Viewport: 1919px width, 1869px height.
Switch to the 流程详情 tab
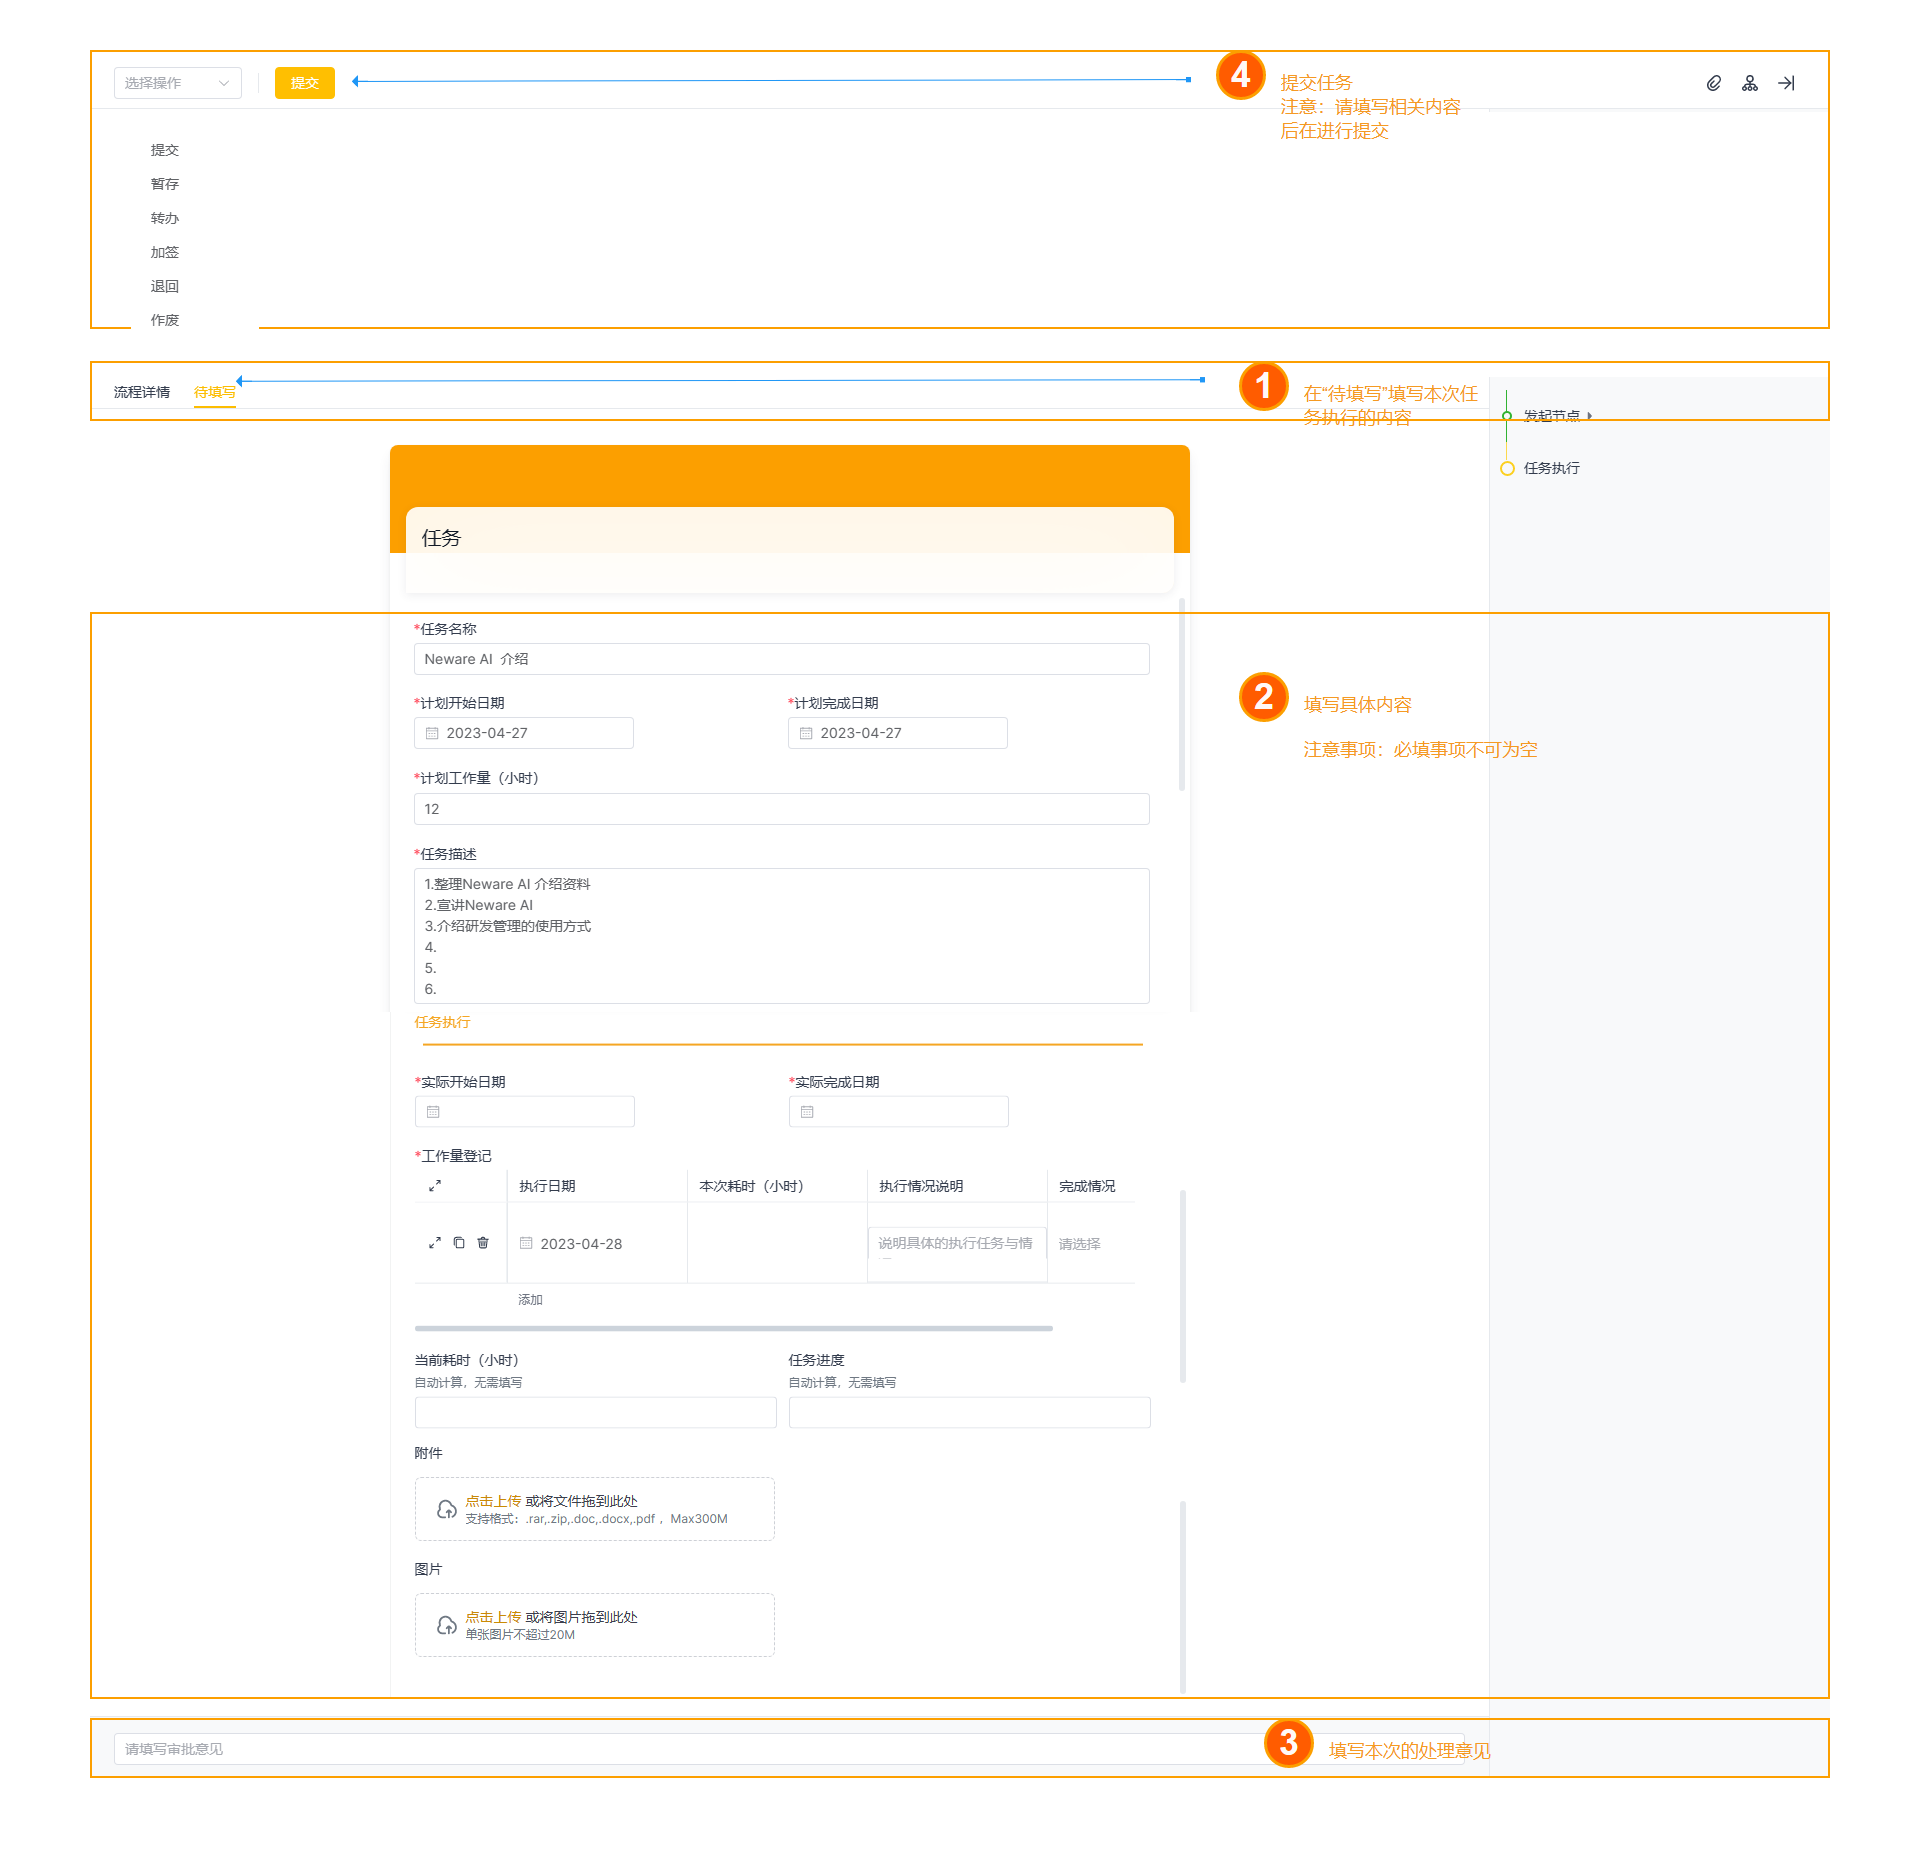[x=142, y=392]
